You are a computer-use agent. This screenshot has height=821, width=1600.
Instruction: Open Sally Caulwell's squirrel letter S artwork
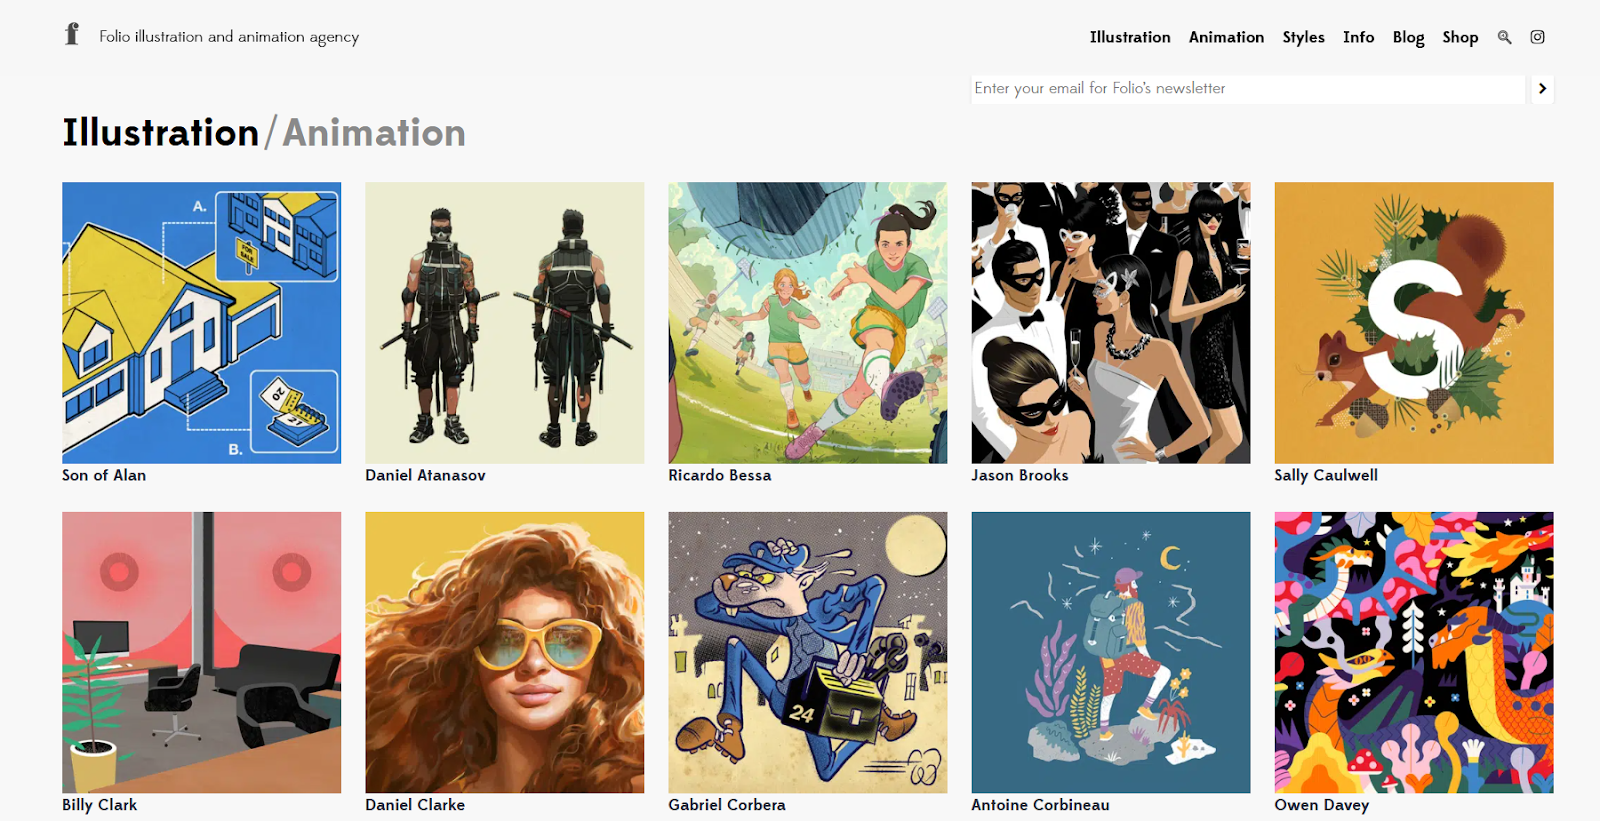1413,322
